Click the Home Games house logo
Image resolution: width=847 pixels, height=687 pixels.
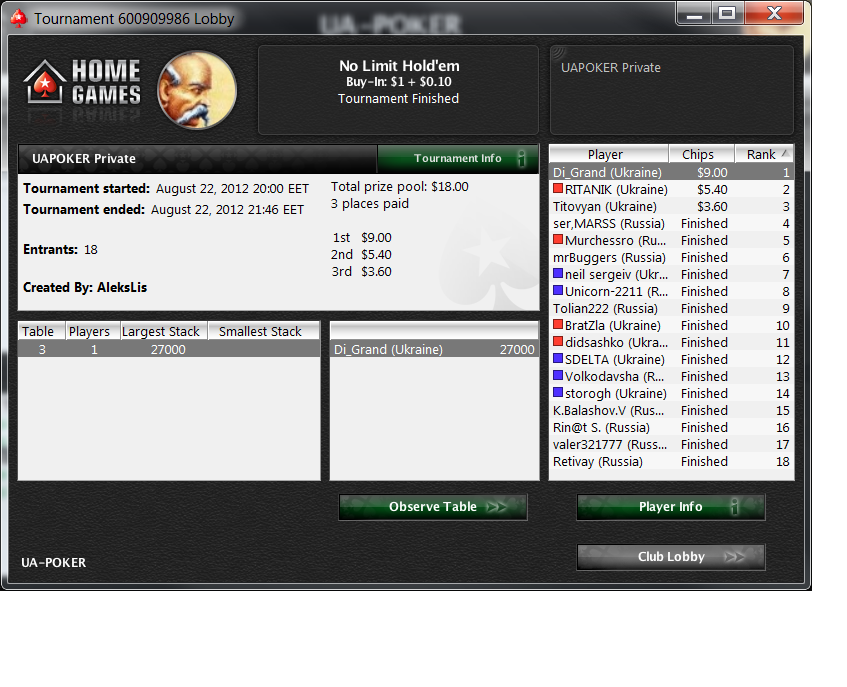pyautogui.click(x=44, y=81)
